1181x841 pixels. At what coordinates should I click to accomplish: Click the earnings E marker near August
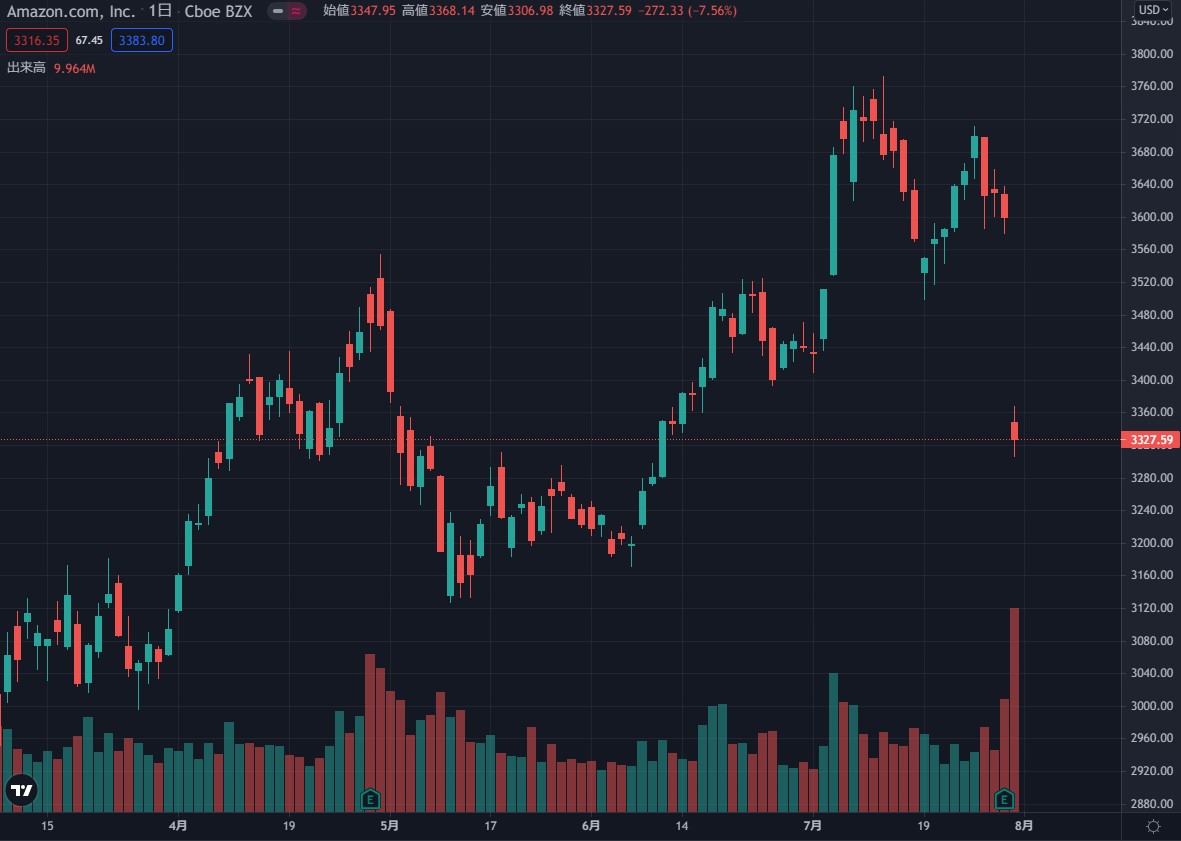click(x=1004, y=799)
